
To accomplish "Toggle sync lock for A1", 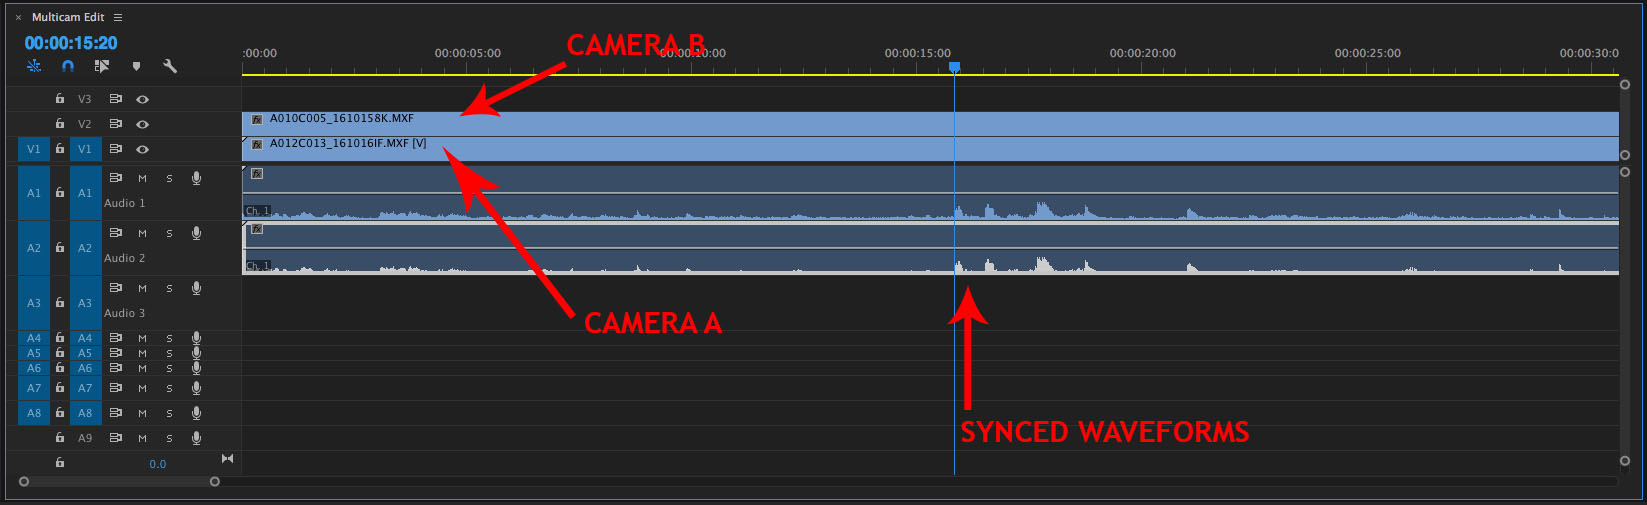I will pyautogui.click(x=116, y=178).
